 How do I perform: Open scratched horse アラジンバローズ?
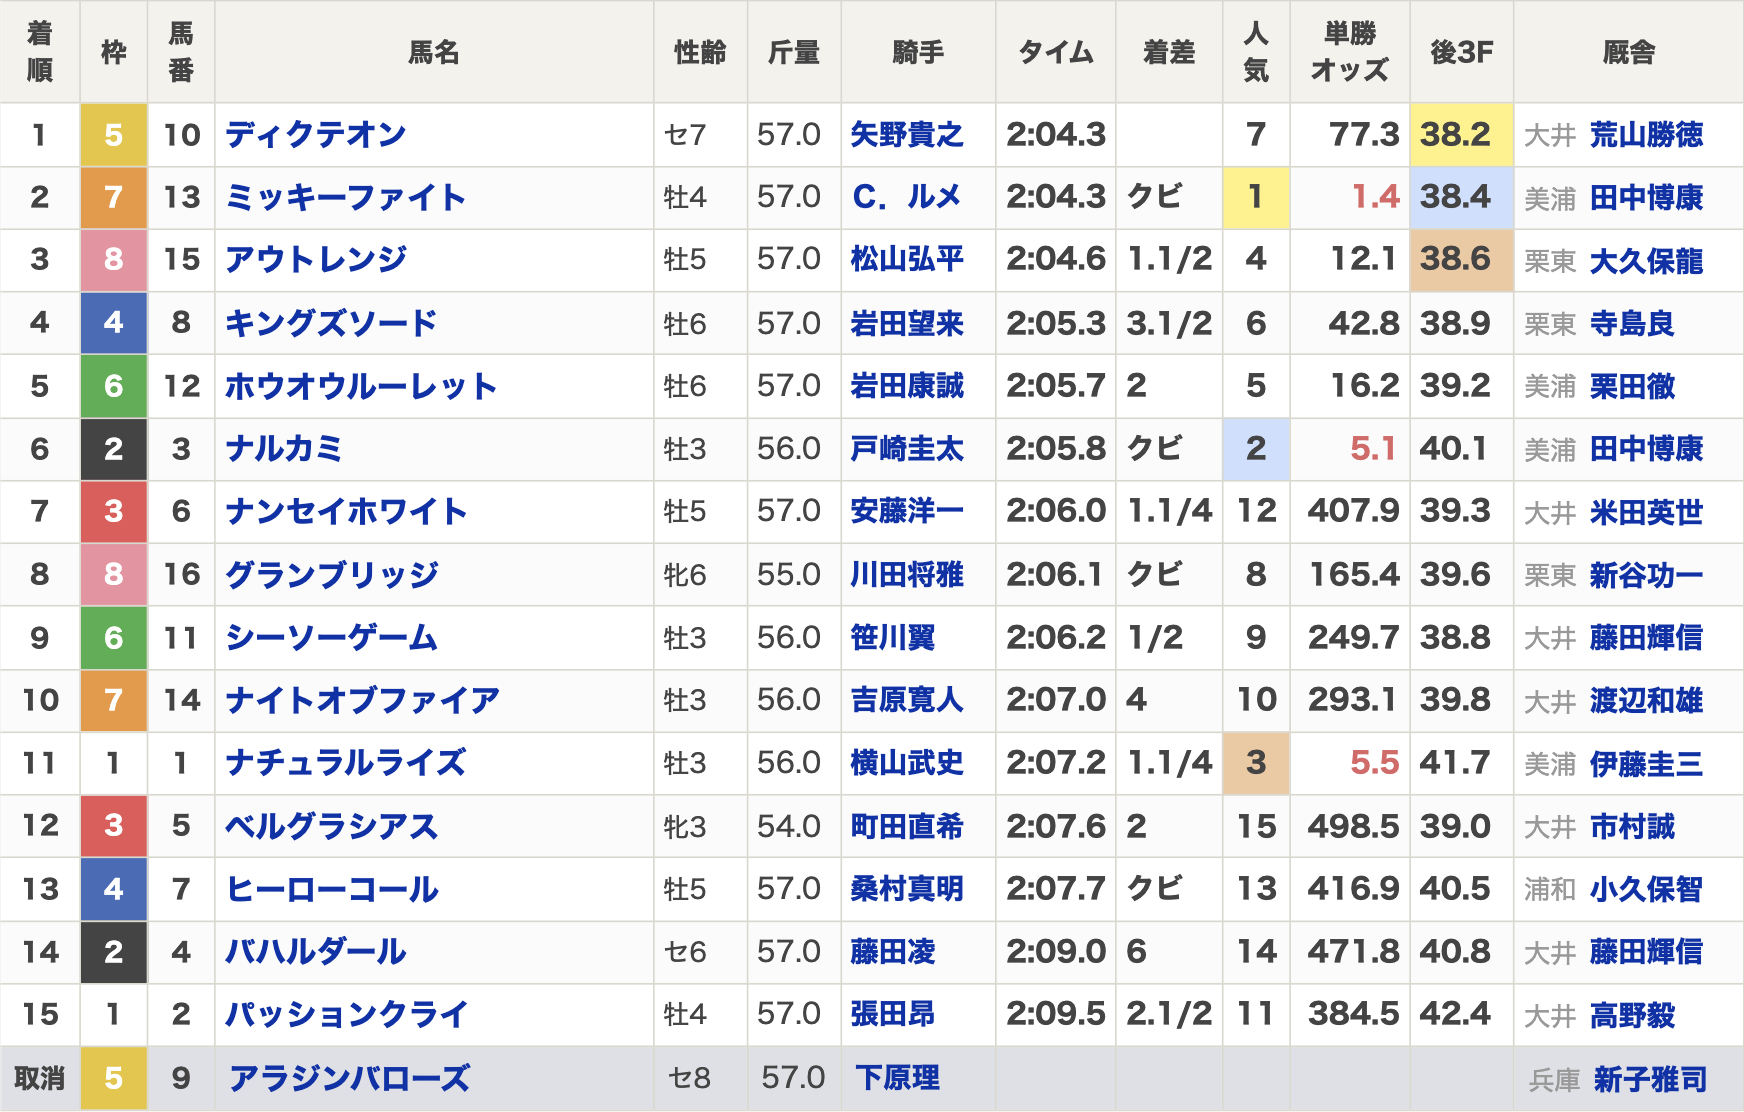click(x=349, y=1079)
